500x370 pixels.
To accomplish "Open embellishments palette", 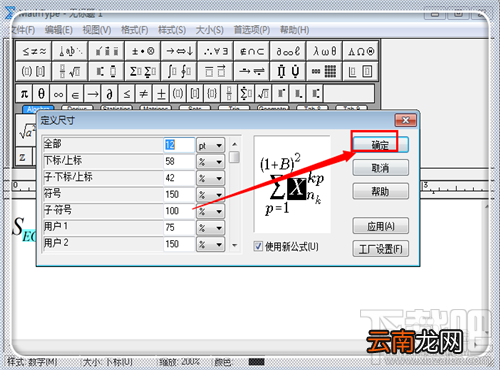I will tap(106, 51).
